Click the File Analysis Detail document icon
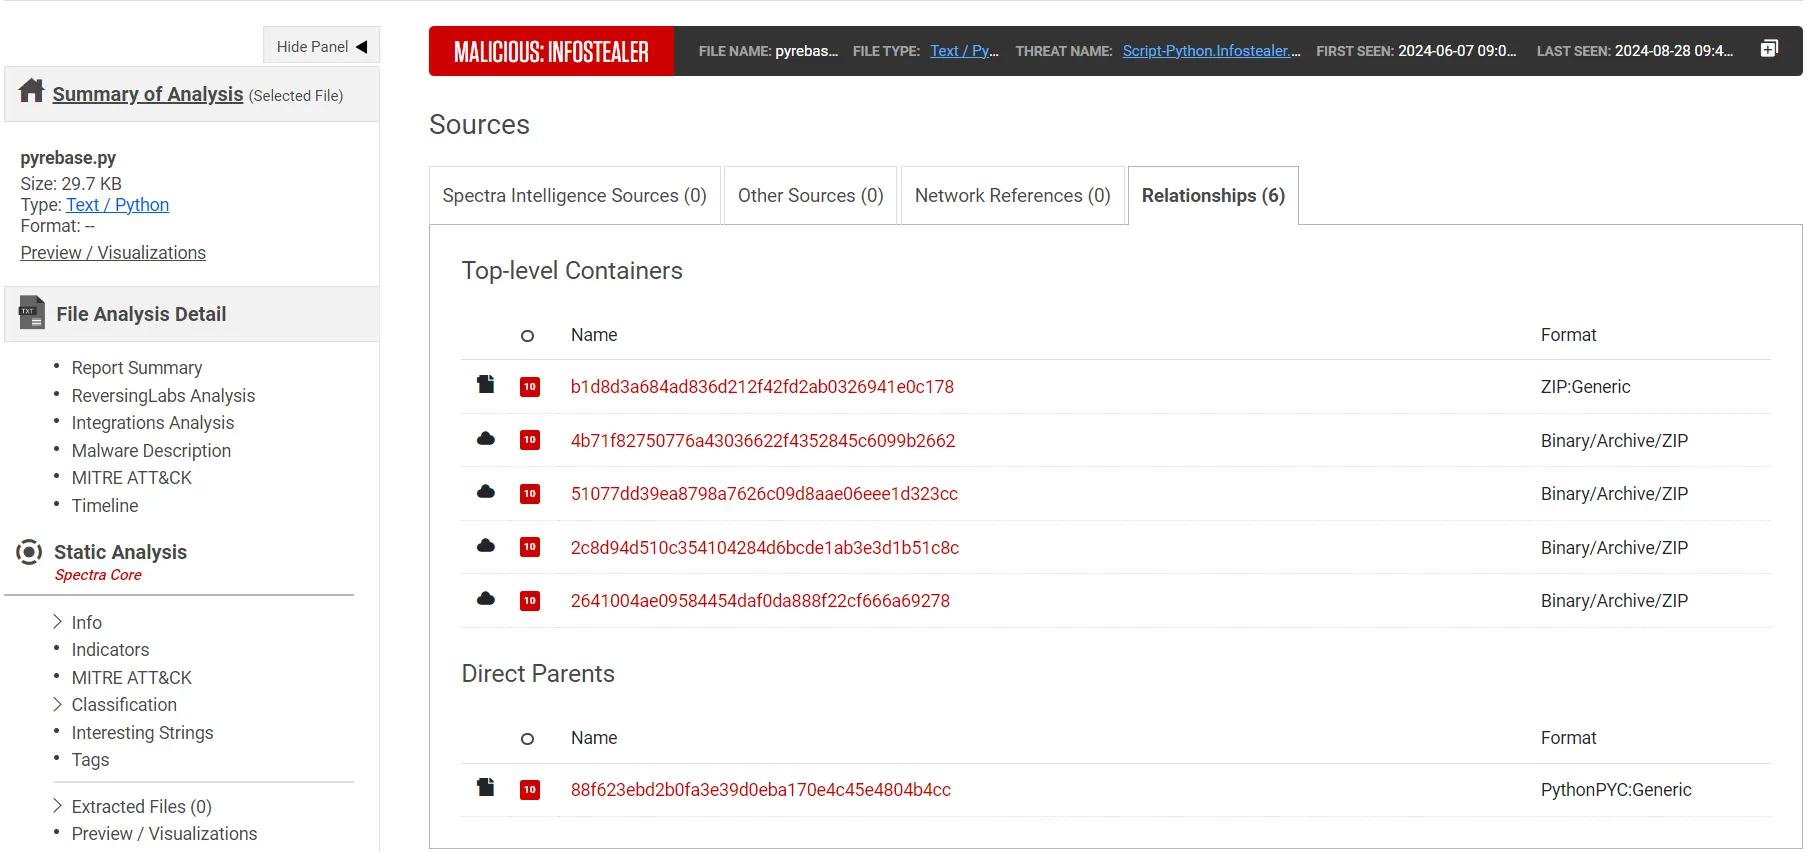Viewport: 1809px width, 852px height. [x=32, y=313]
